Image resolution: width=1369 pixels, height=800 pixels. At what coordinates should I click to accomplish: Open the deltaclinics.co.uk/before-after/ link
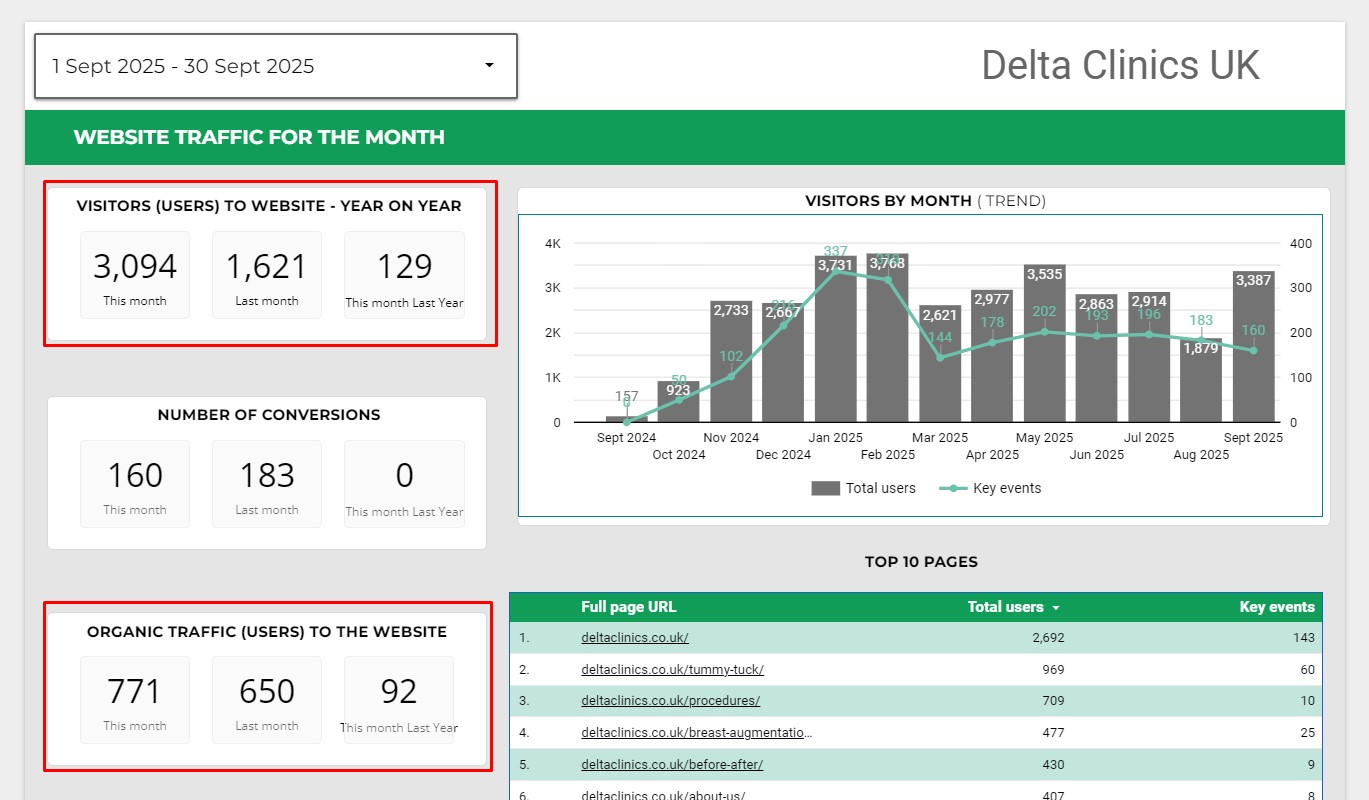(x=671, y=765)
